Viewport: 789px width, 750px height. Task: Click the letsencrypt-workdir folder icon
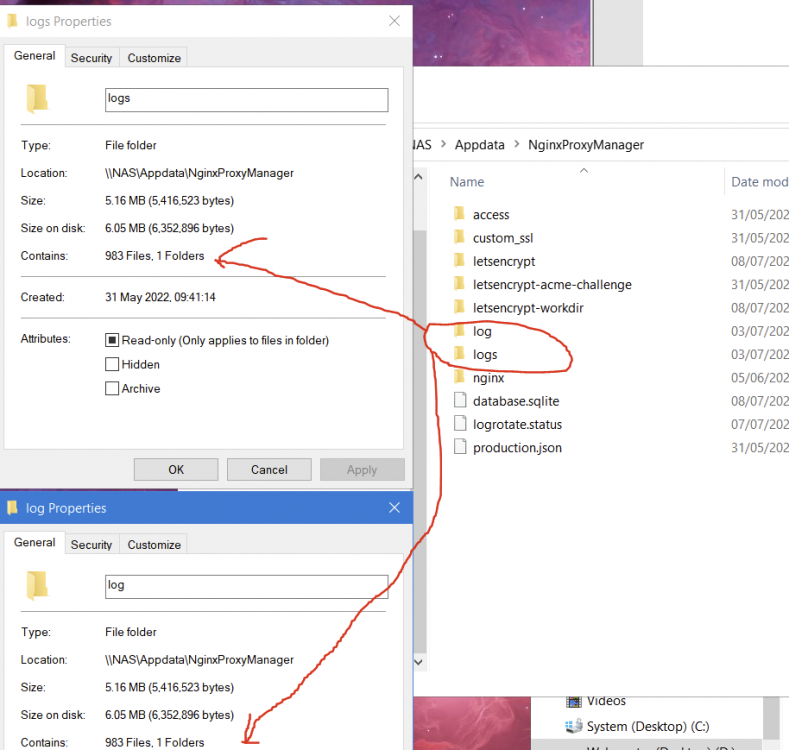[459, 307]
